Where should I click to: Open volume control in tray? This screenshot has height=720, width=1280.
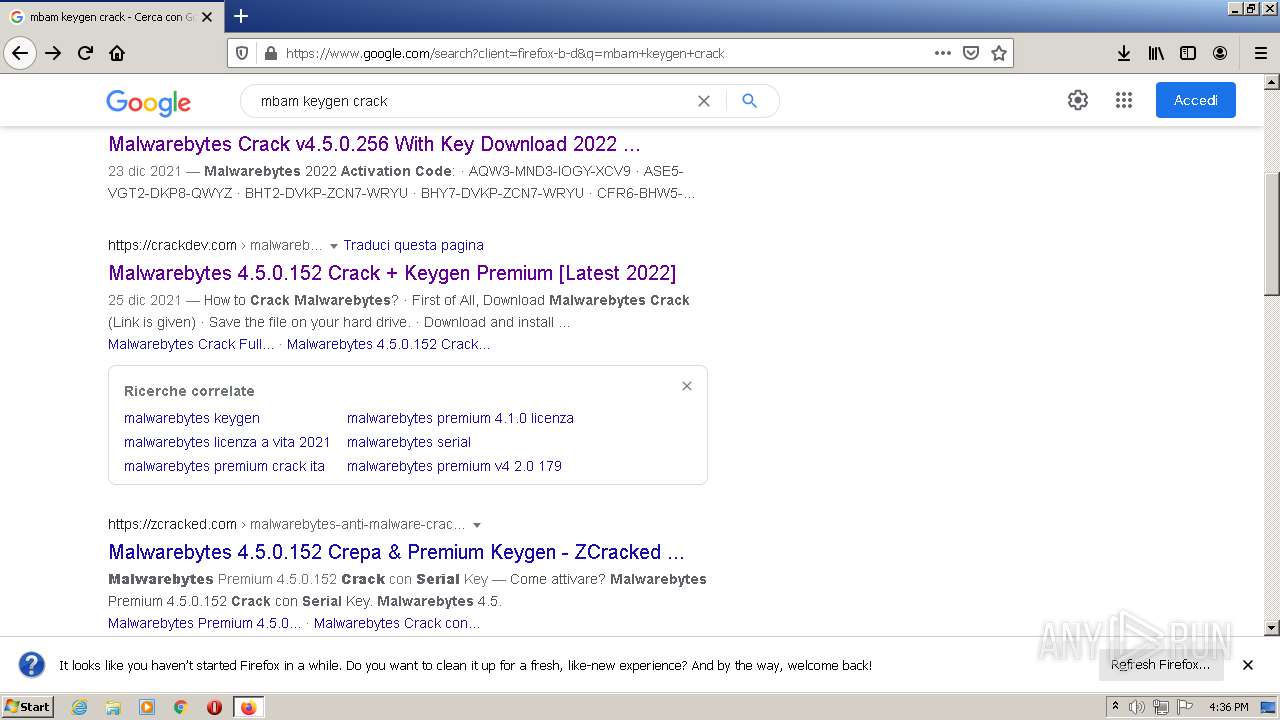(1137, 707)
